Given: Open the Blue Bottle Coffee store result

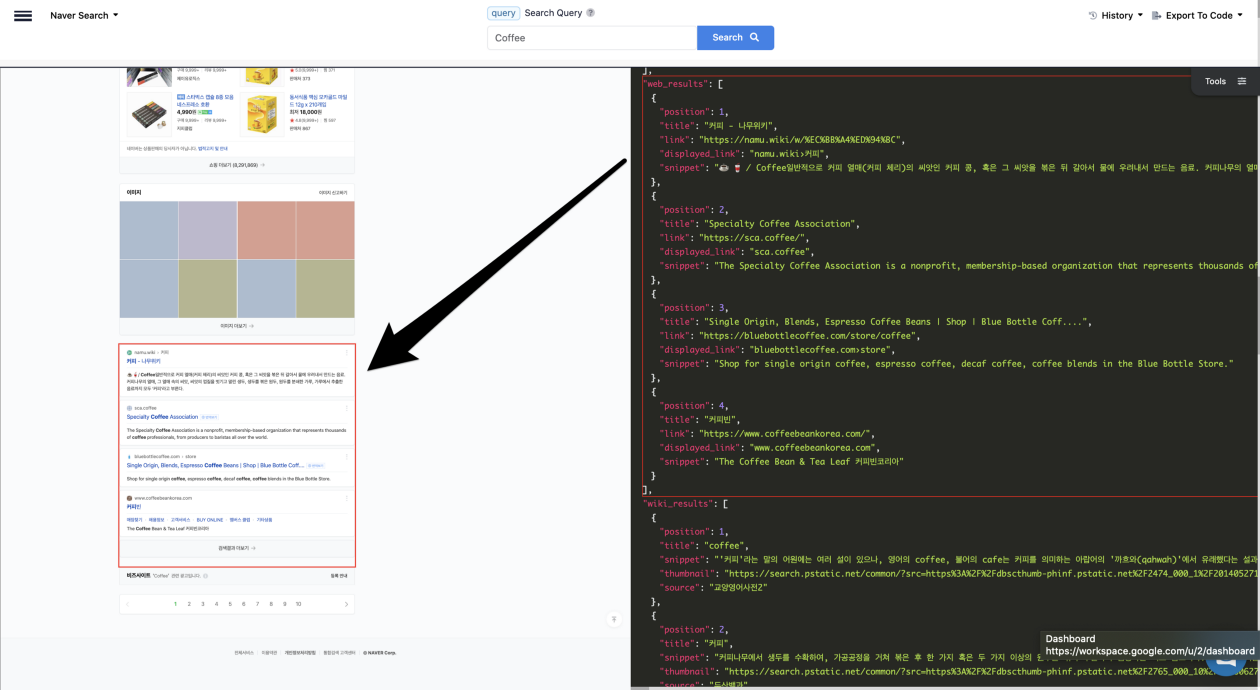Looking at the screenshot, I should coord(215,465).
